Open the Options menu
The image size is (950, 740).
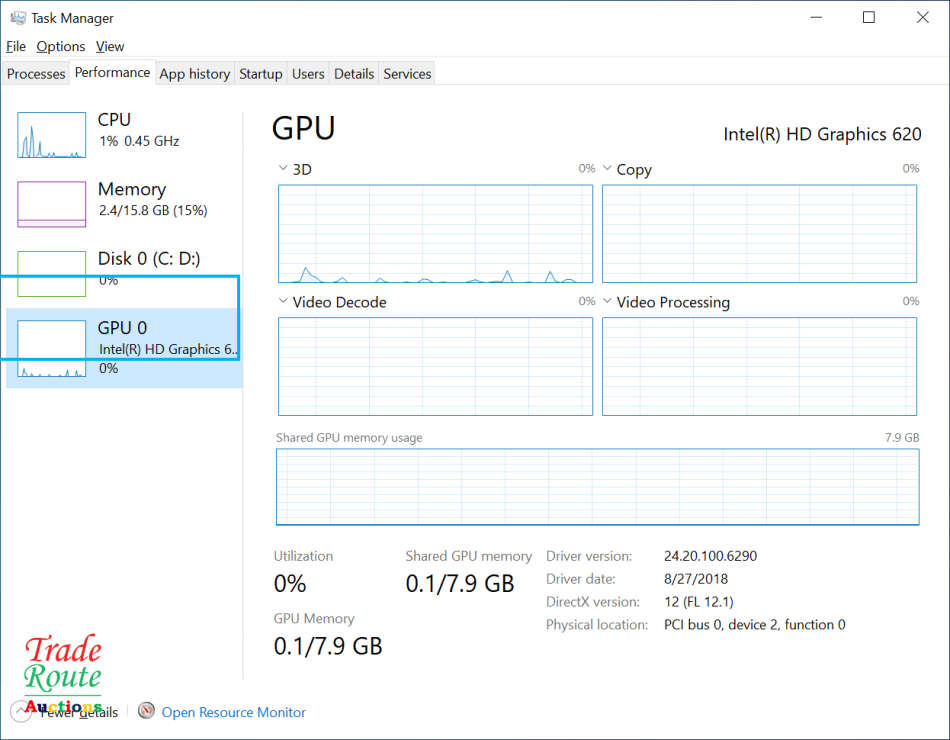[x=61, y=46]
